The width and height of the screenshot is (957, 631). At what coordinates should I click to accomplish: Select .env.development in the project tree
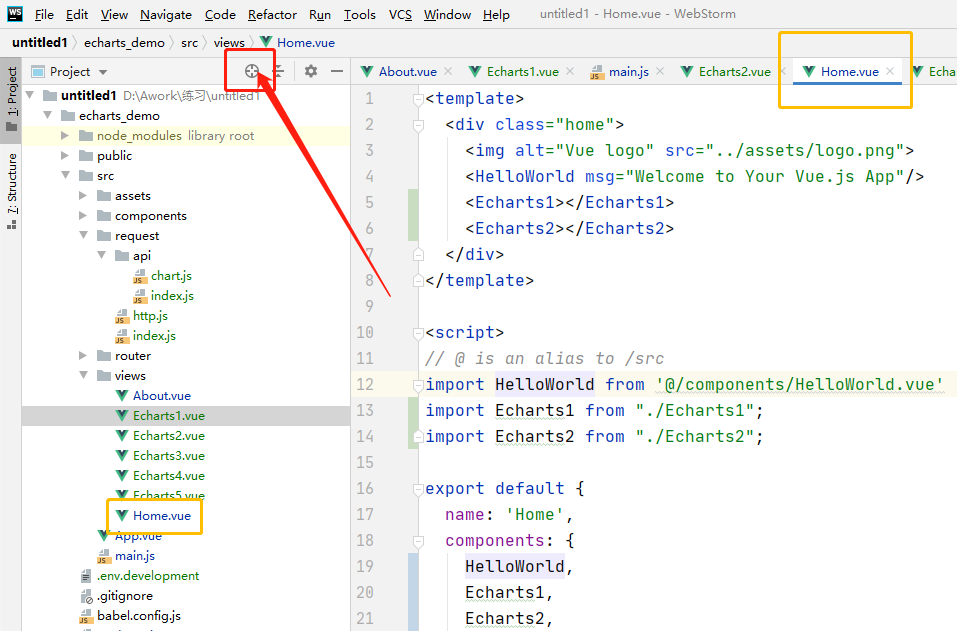pyautogui.click(x=148, y=576)
